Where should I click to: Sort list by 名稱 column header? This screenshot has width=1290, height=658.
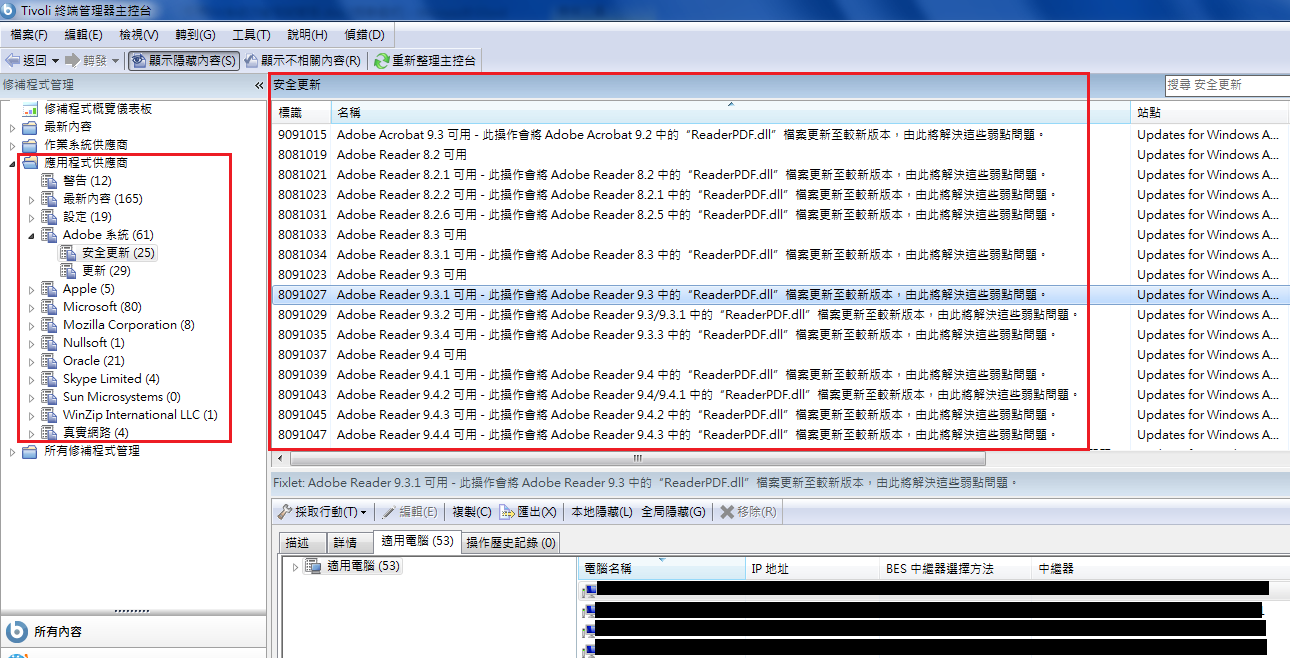click(x=731, y=112)
